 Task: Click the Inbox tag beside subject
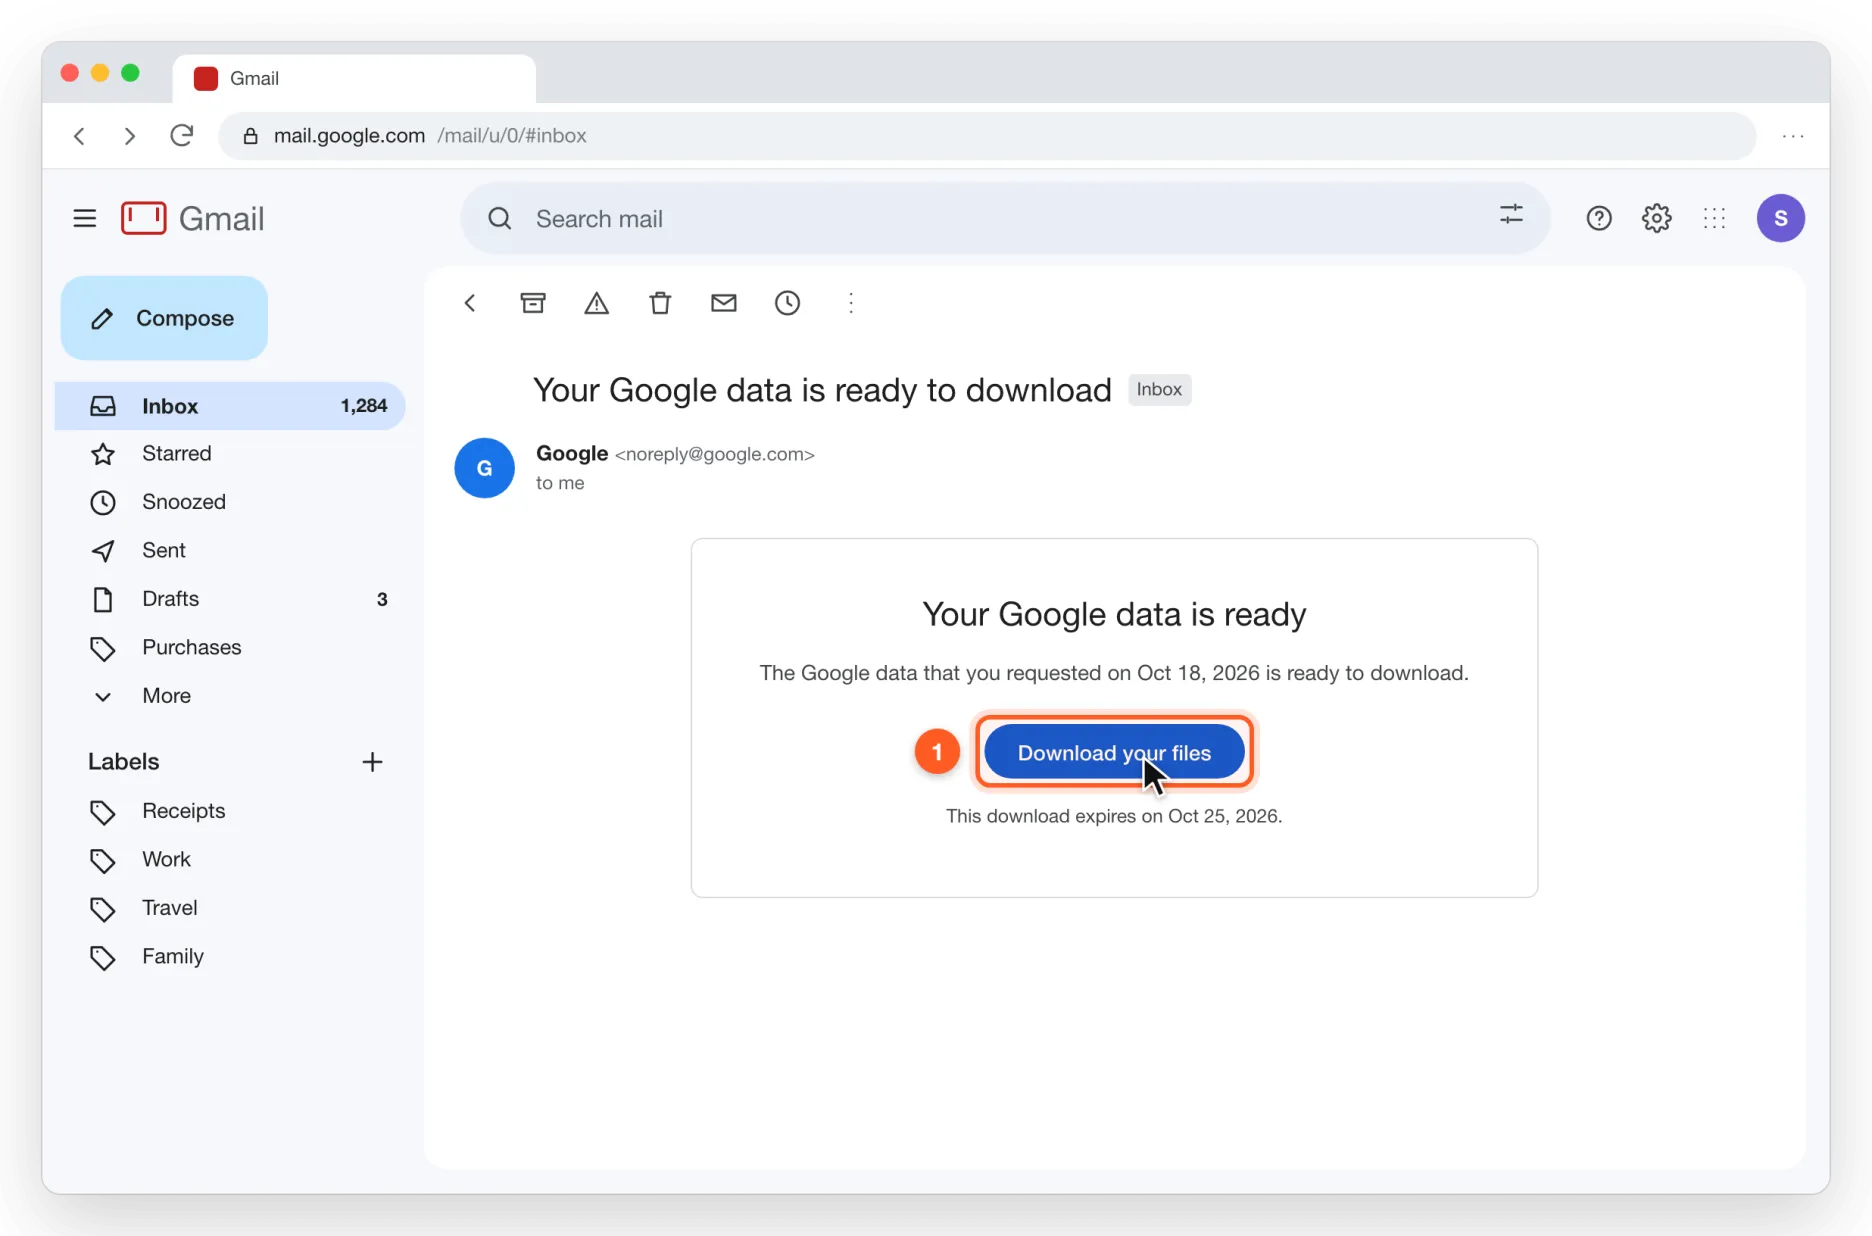1159,389
